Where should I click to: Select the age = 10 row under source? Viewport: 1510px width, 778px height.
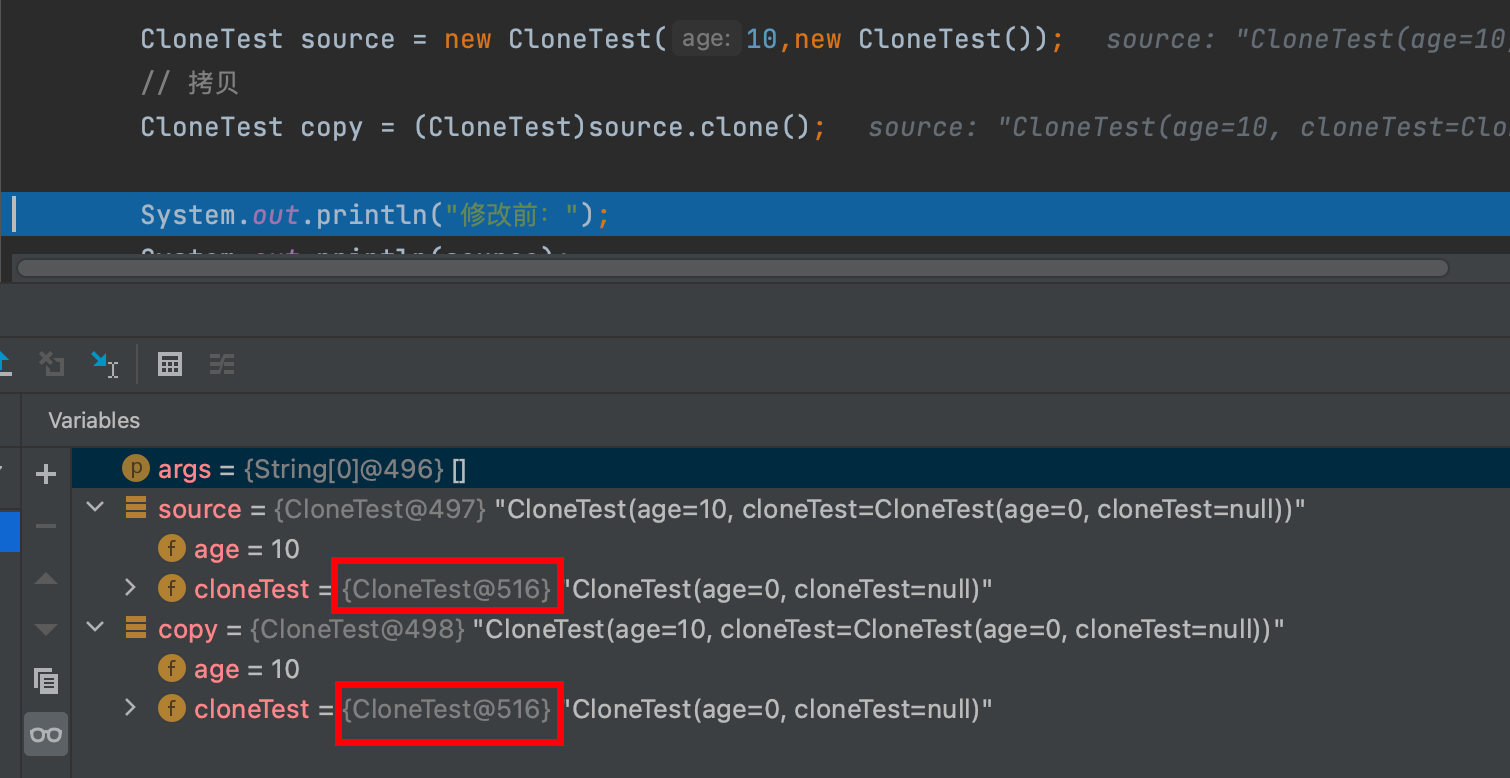click(x=791, y=549)
